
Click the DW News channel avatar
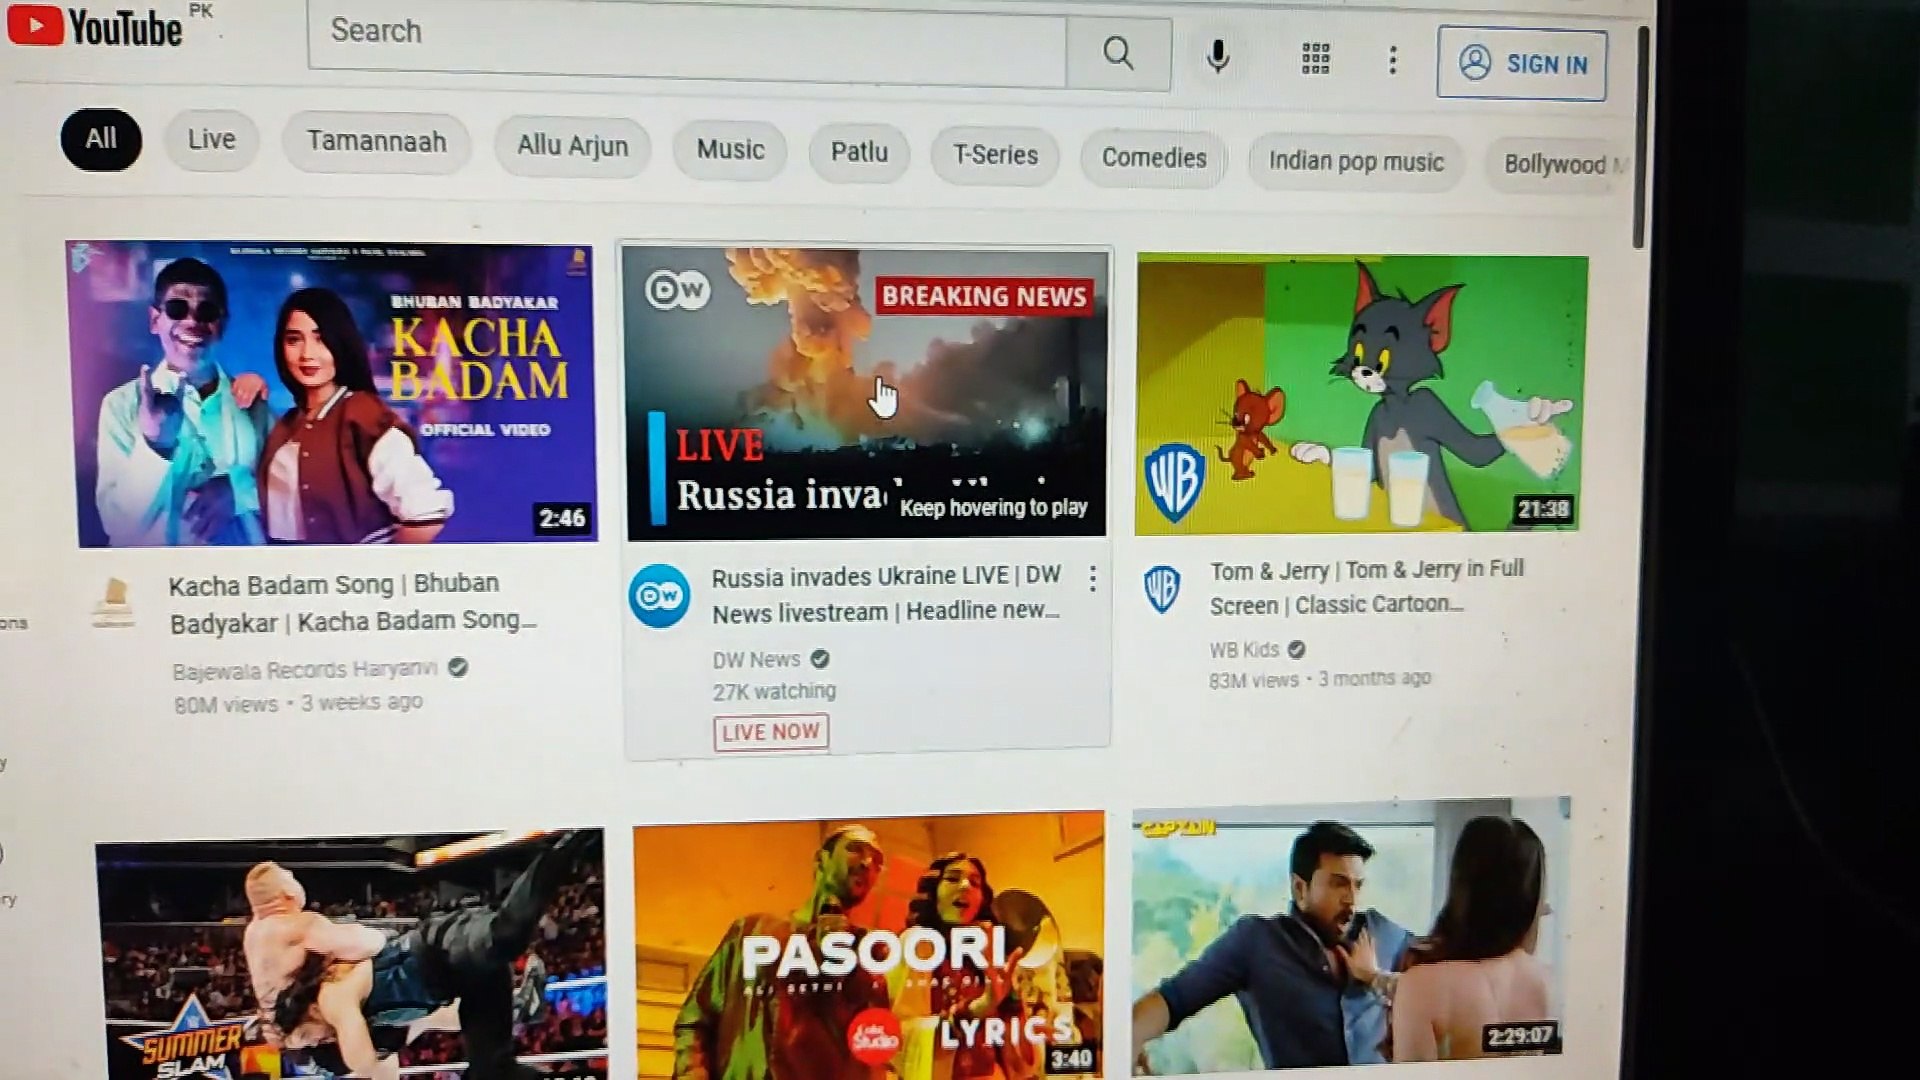pos(659,596)
